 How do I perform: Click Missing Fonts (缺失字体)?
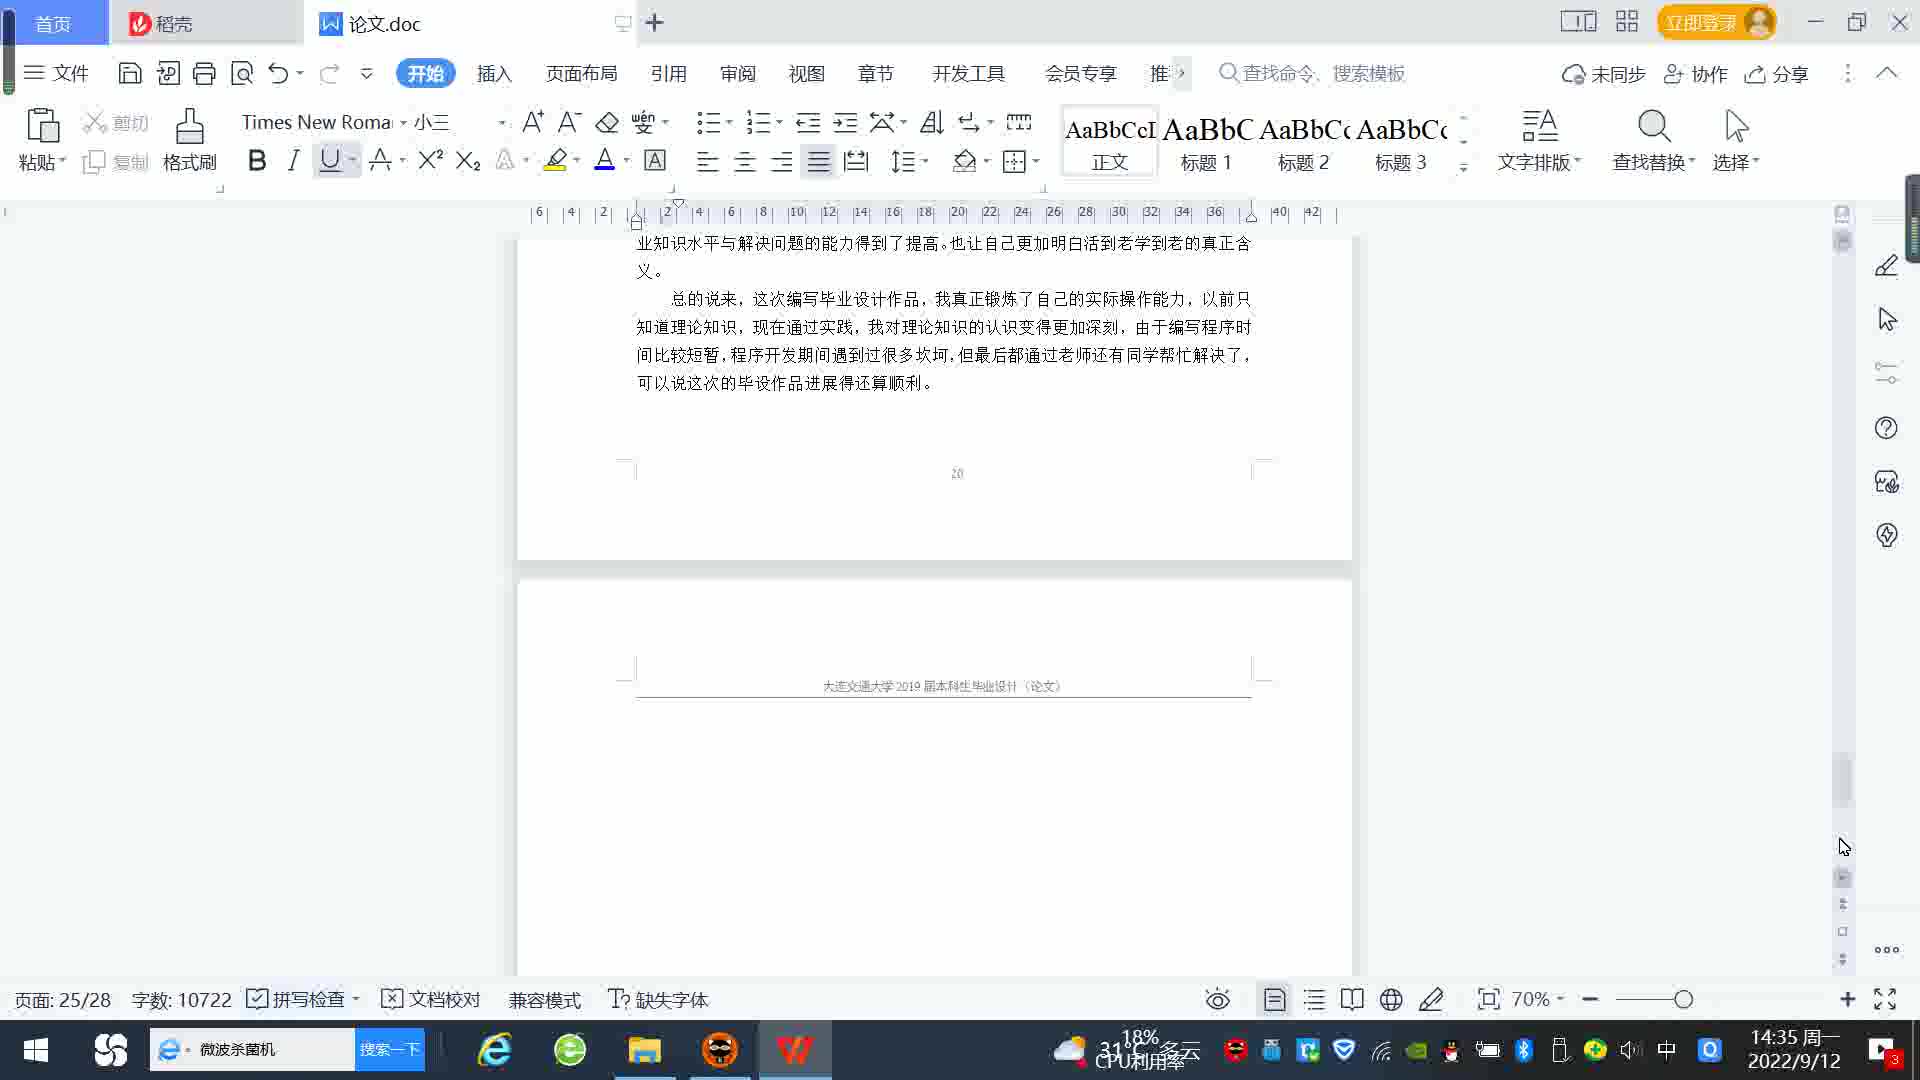click(x=658, y=999)
